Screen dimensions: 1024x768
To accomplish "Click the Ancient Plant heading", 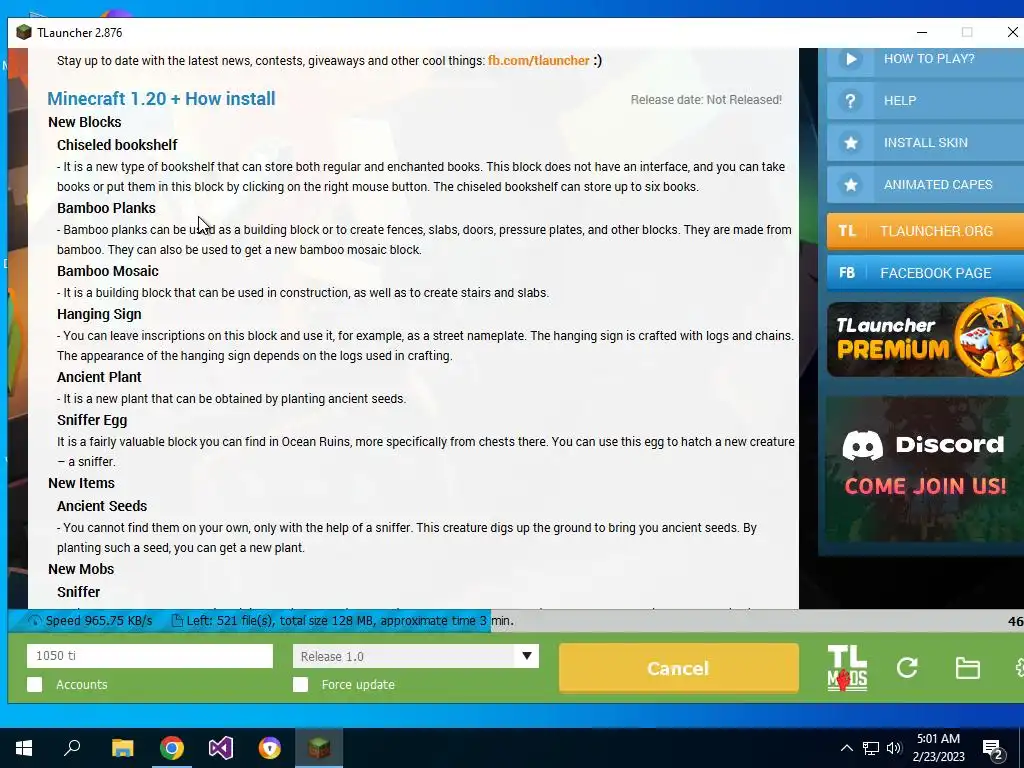I will coord(99,377).
